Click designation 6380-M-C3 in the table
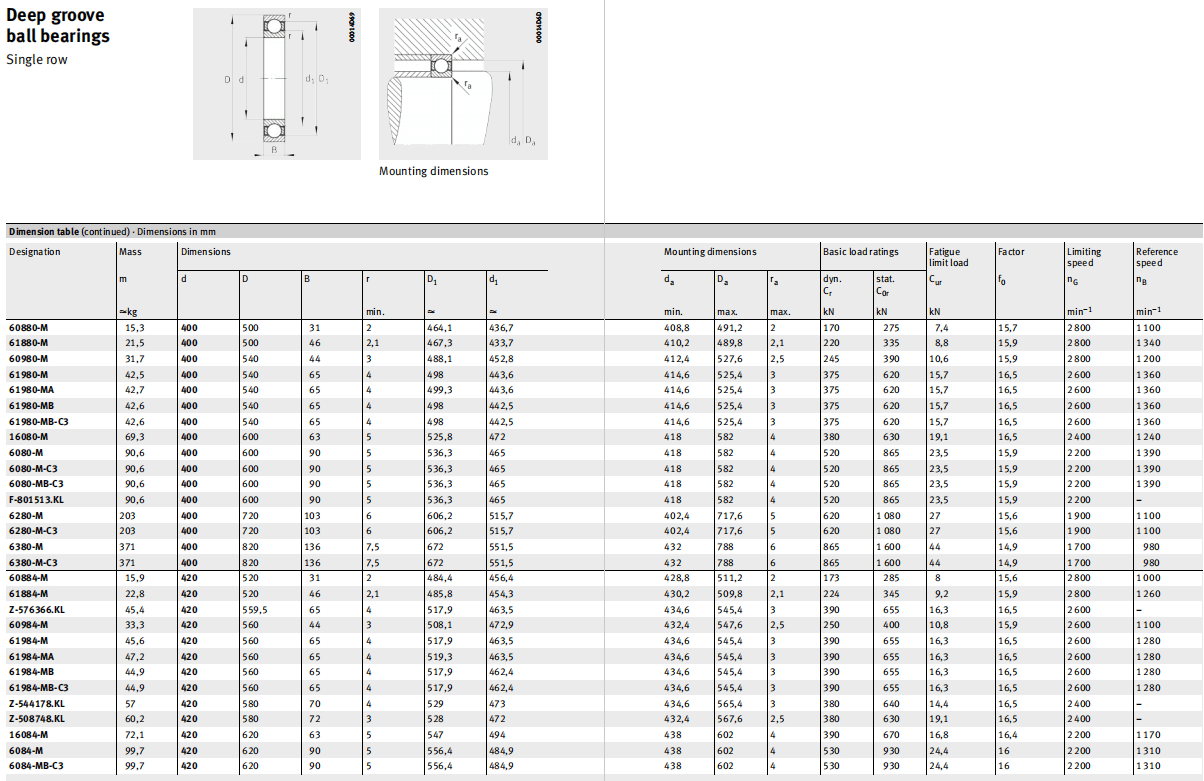This screenshot has height=781, width=1204. pyautogui.click(x=33, y=562)
